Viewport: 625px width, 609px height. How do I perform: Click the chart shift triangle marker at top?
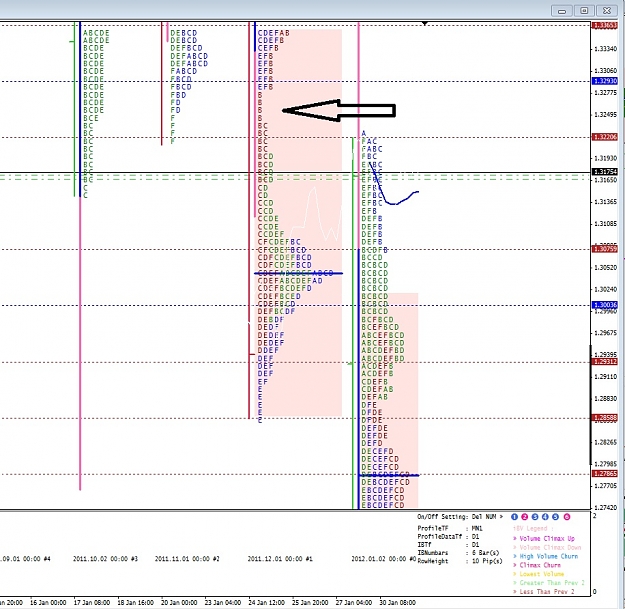pos(425,24)
